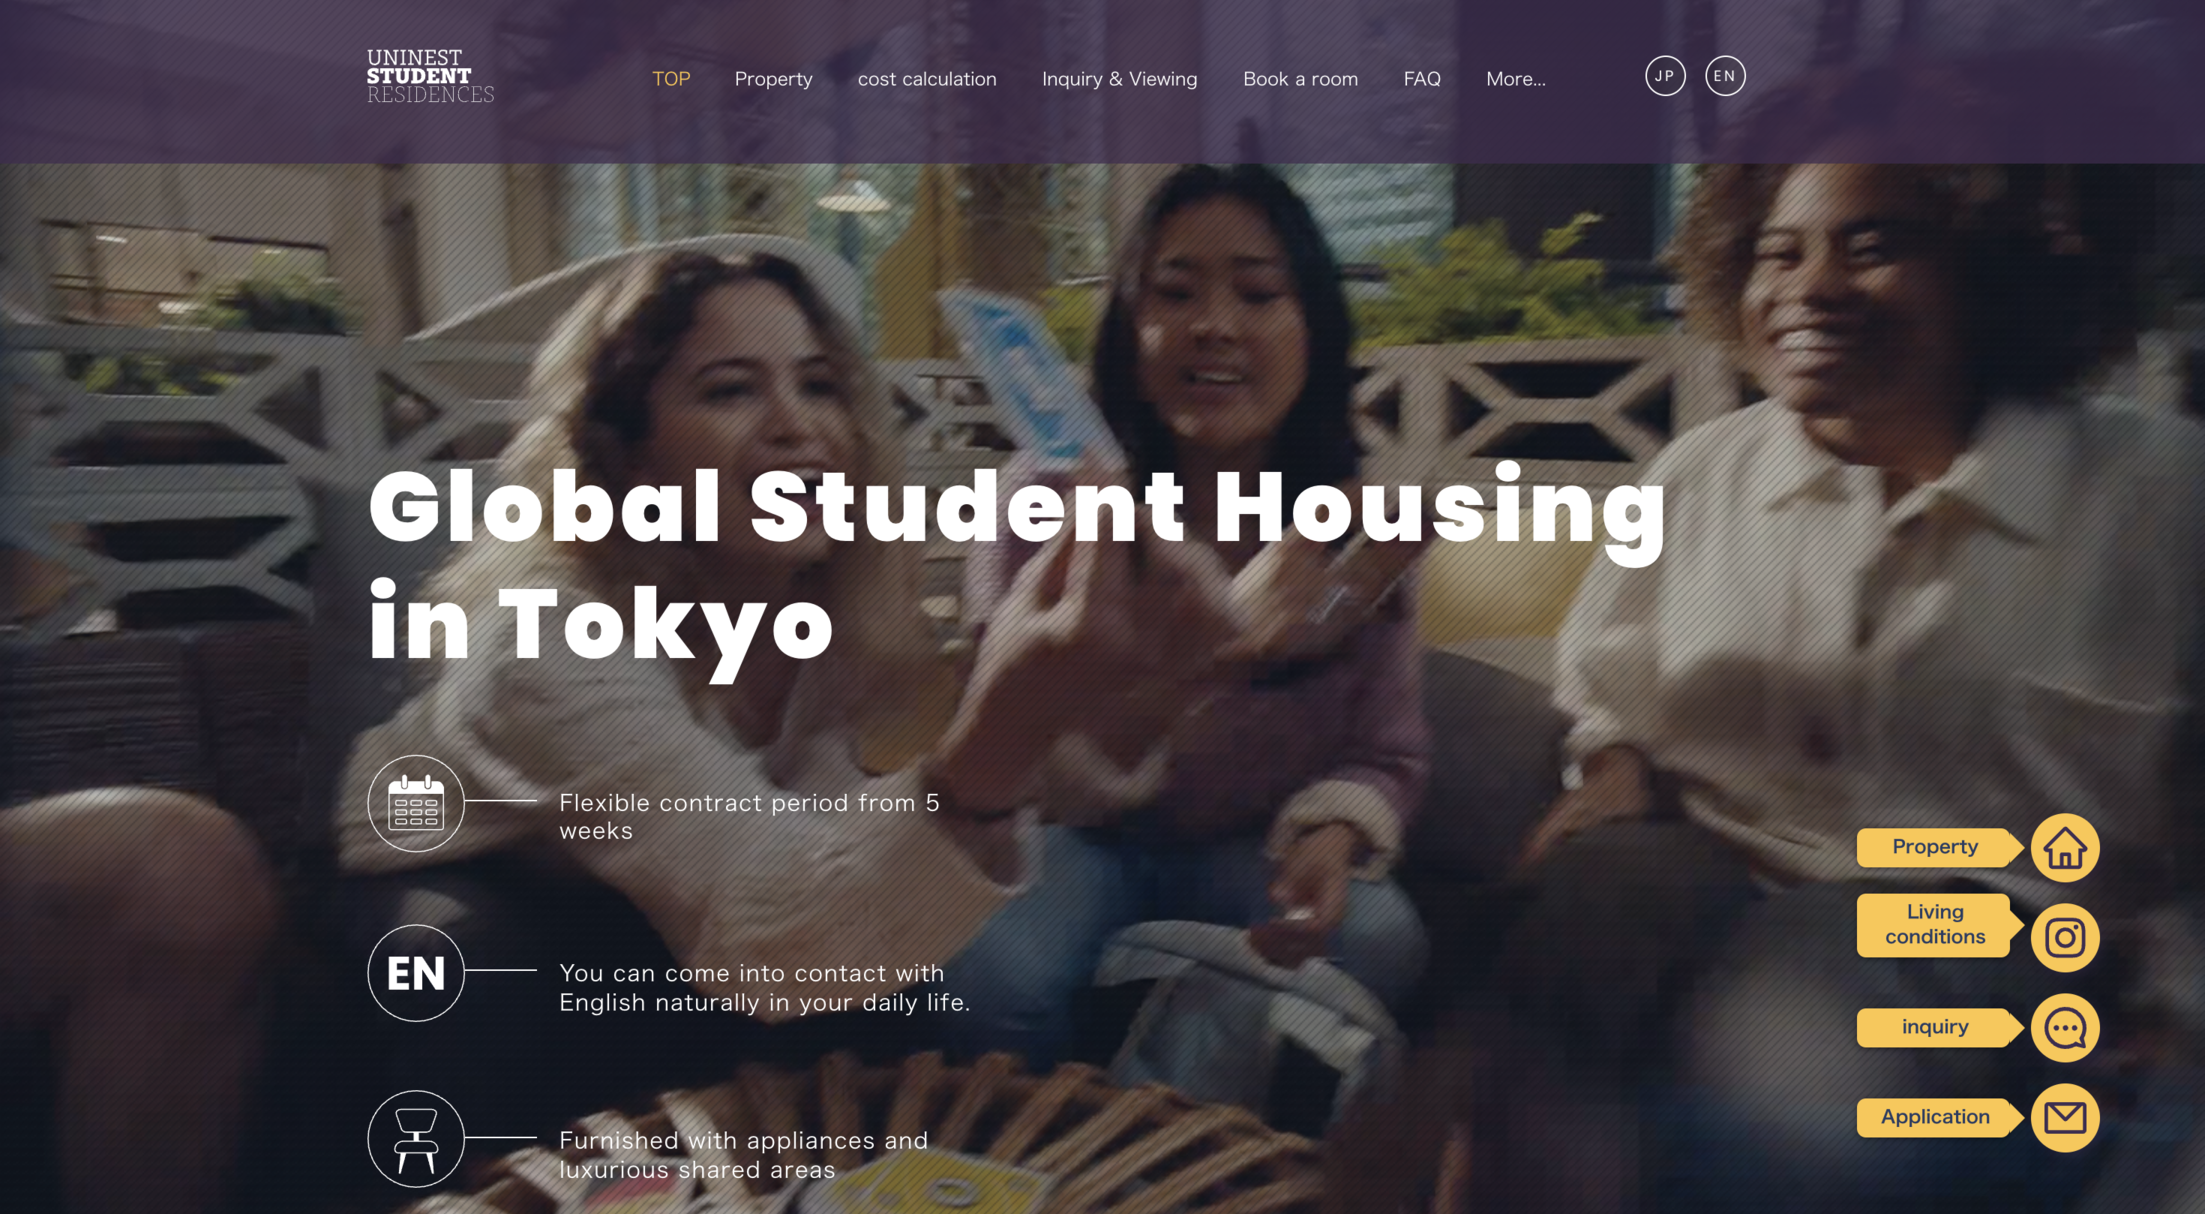Open Book a room link
Image resolution: width=2205 pixels, height=1214 pixels.
(1300, 79)
